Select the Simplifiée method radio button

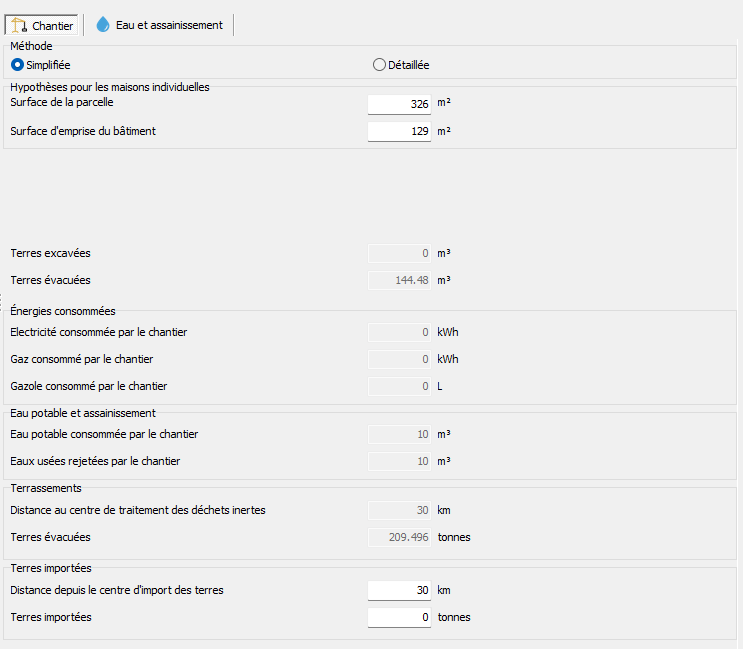[17, 65]
